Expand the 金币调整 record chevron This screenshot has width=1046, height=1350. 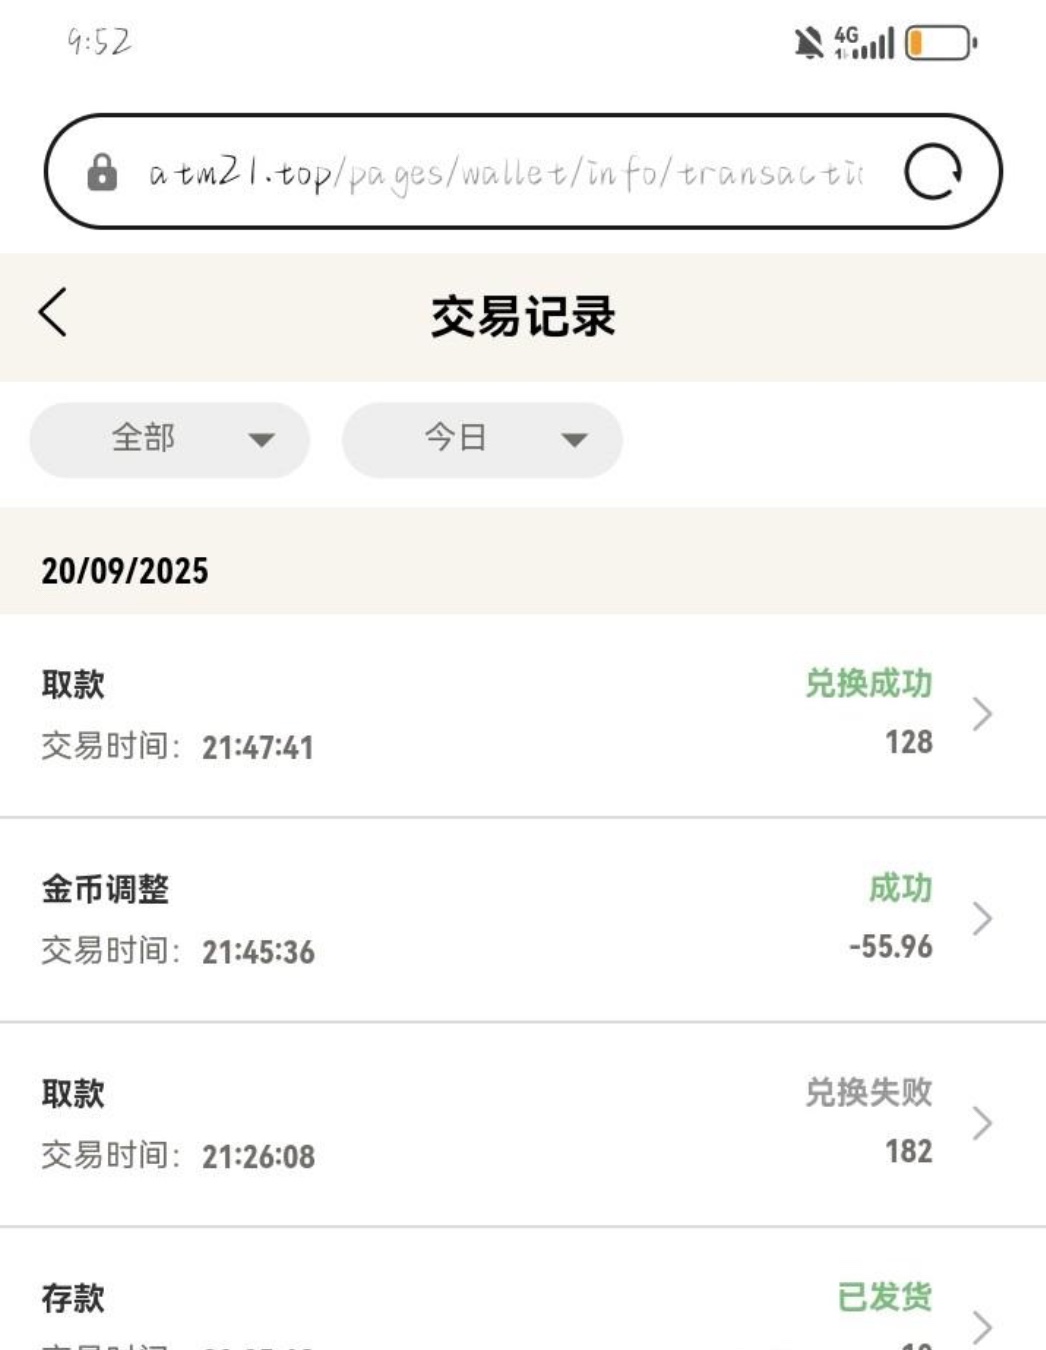(x=982, y=919)
